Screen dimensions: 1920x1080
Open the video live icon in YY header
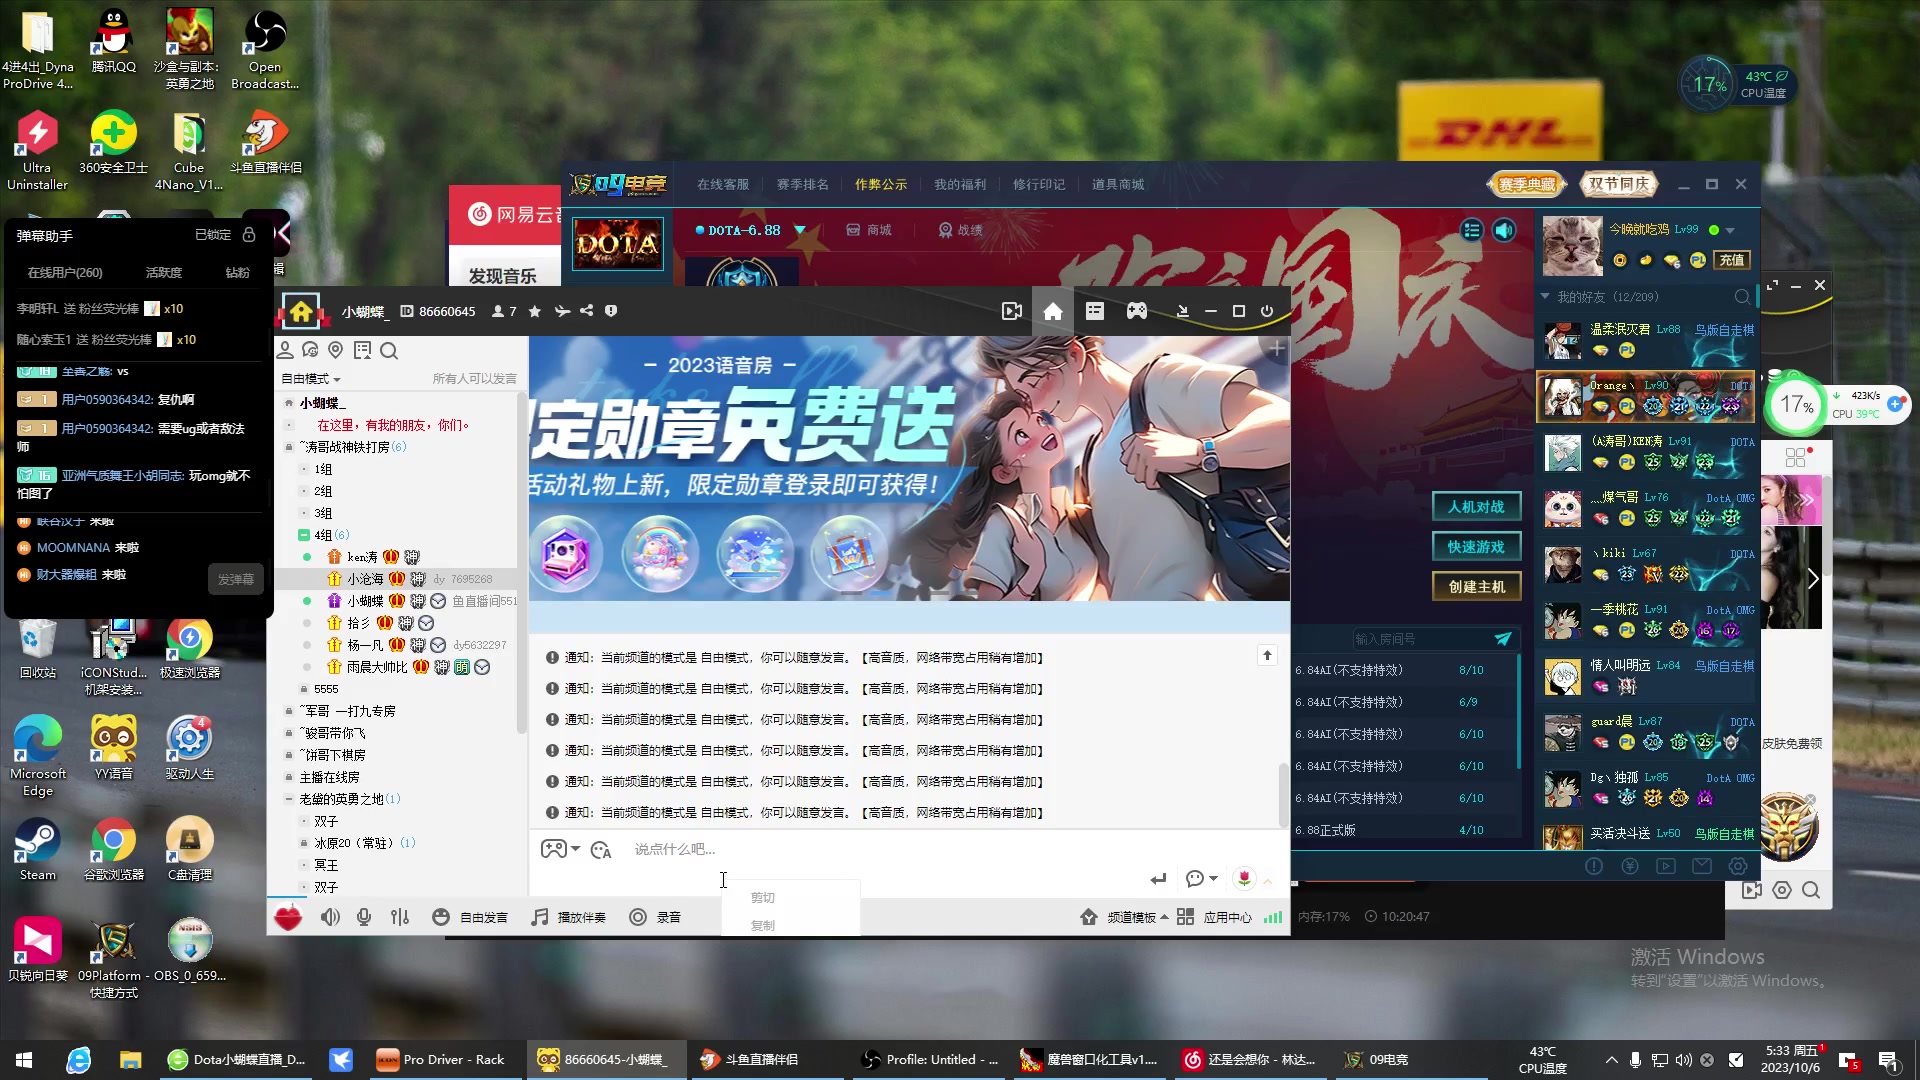click(x=1012, y=312)
